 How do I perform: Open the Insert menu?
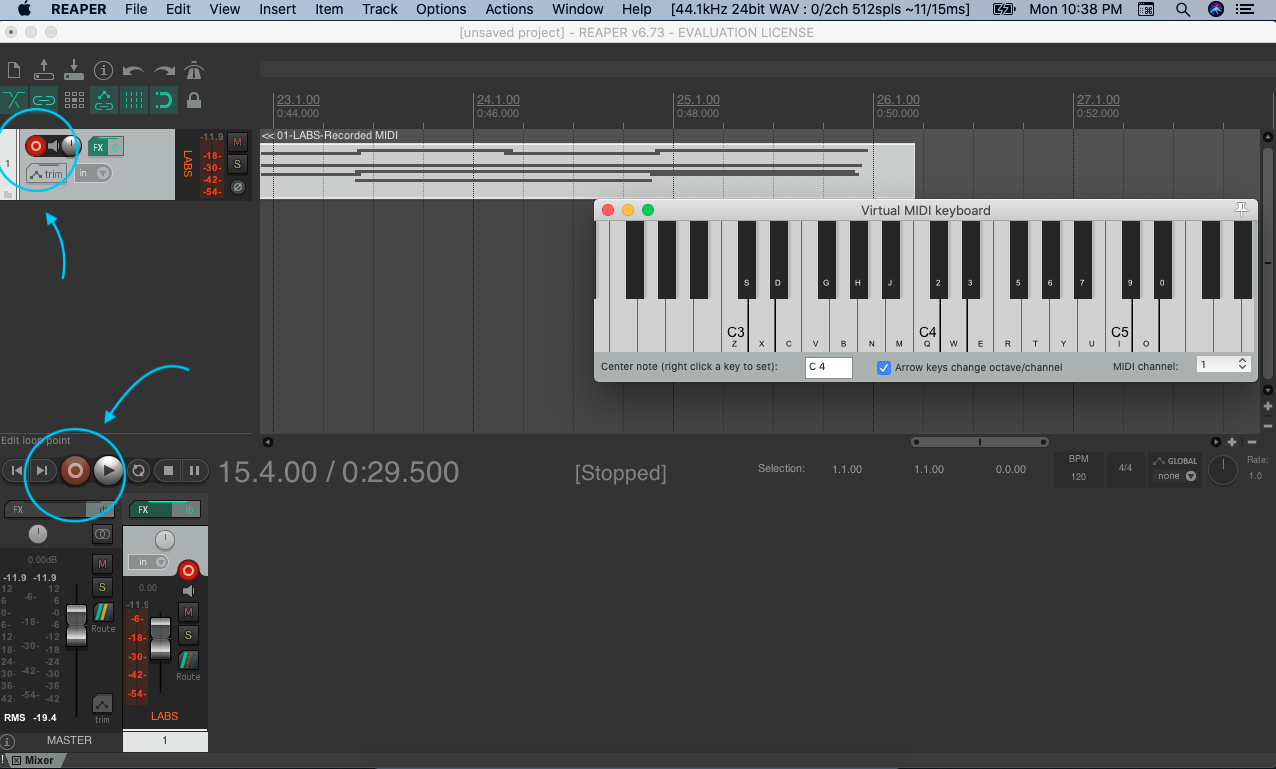tap(277, 9)
